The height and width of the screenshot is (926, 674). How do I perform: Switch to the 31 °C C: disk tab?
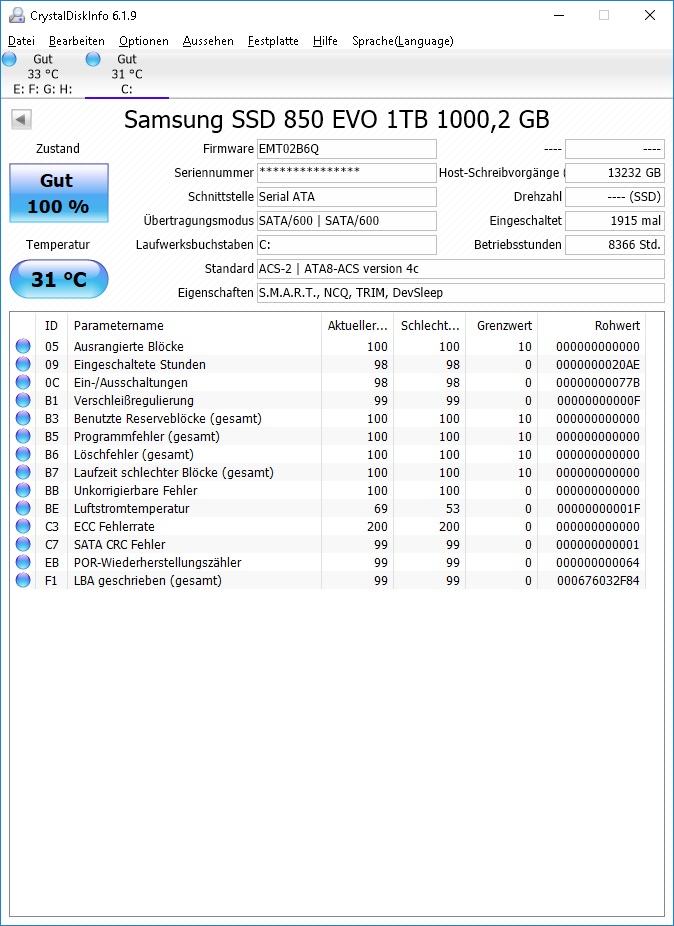pos(127,74)
